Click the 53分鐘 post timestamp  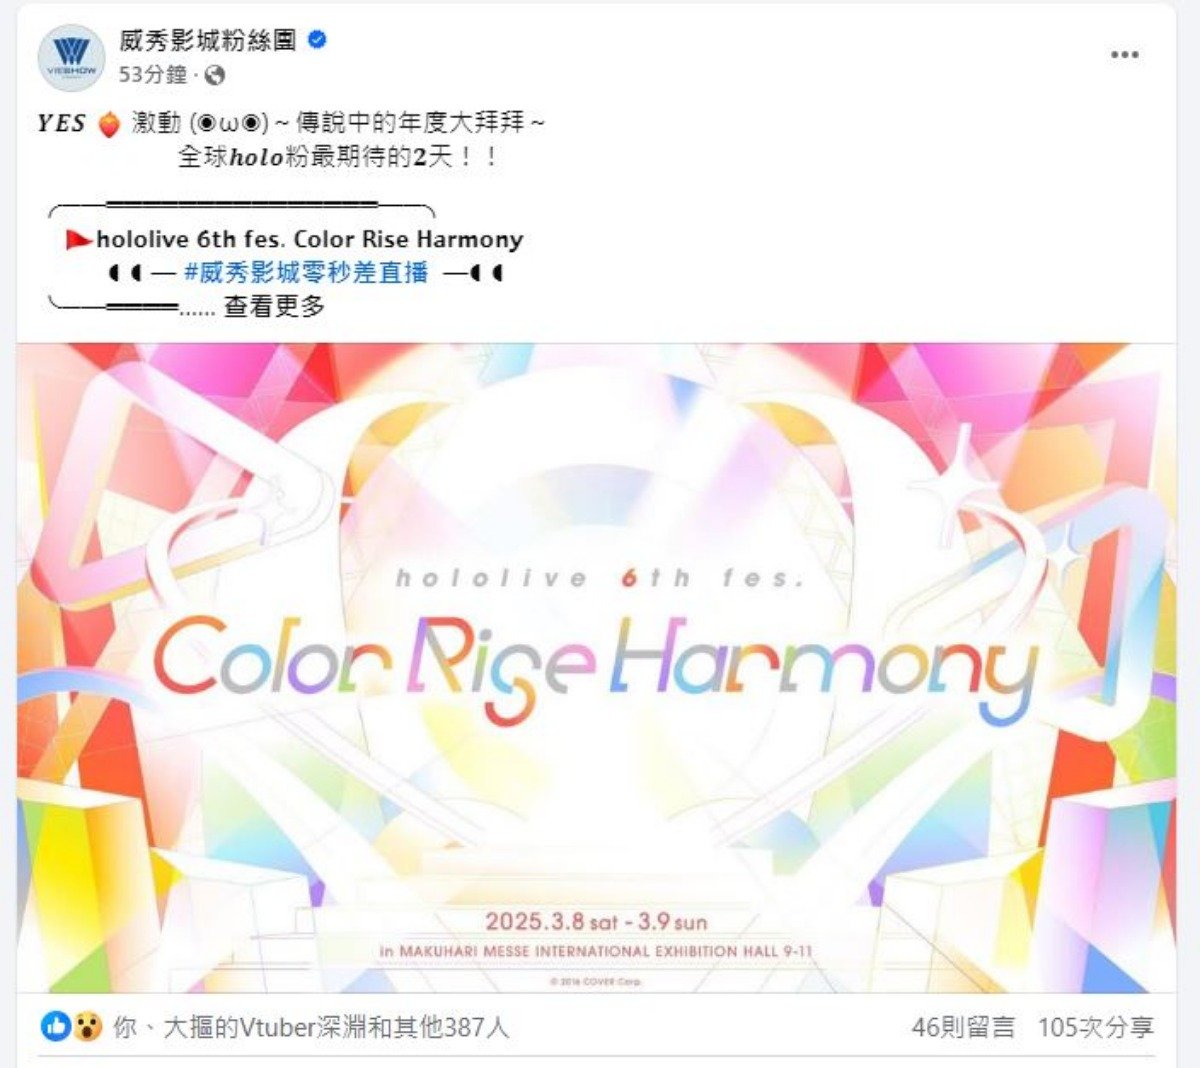[153, 75]
